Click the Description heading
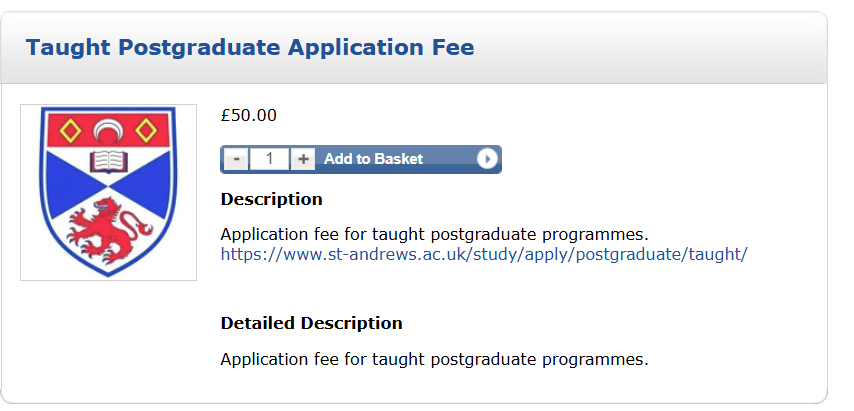 pyautogui.click(x=271, y=199)
